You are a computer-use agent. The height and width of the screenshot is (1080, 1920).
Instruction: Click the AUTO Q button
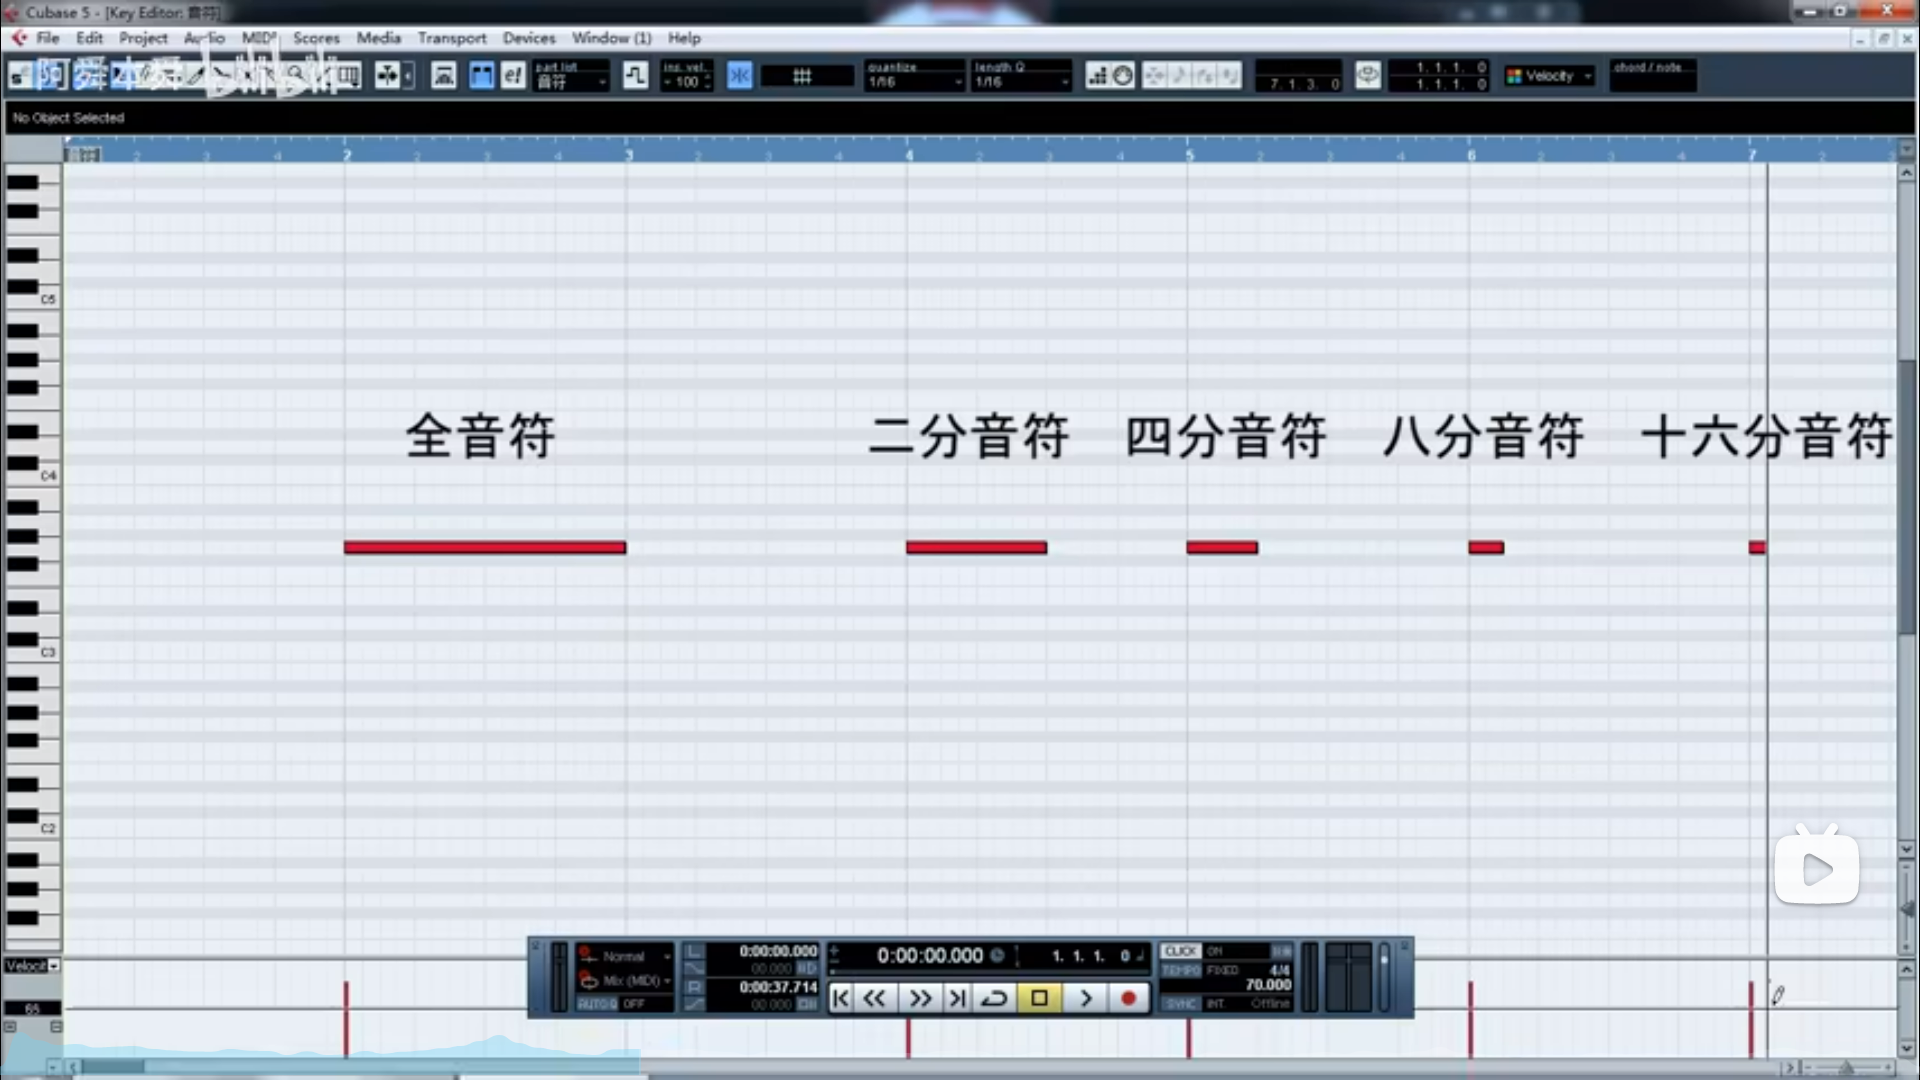pos(597,1003)
